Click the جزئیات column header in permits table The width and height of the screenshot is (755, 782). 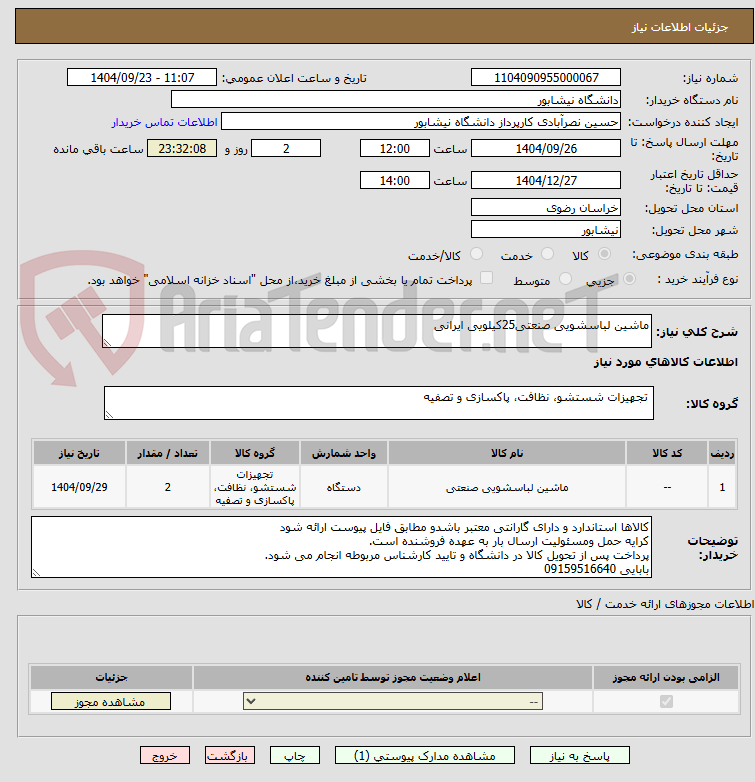(112, 677)
